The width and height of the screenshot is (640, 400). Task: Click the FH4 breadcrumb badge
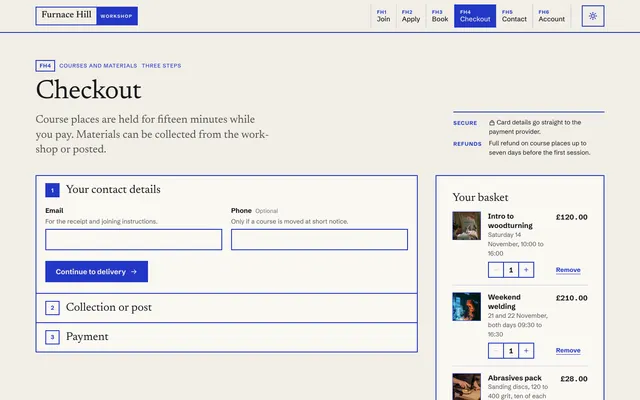pos(45,66)
